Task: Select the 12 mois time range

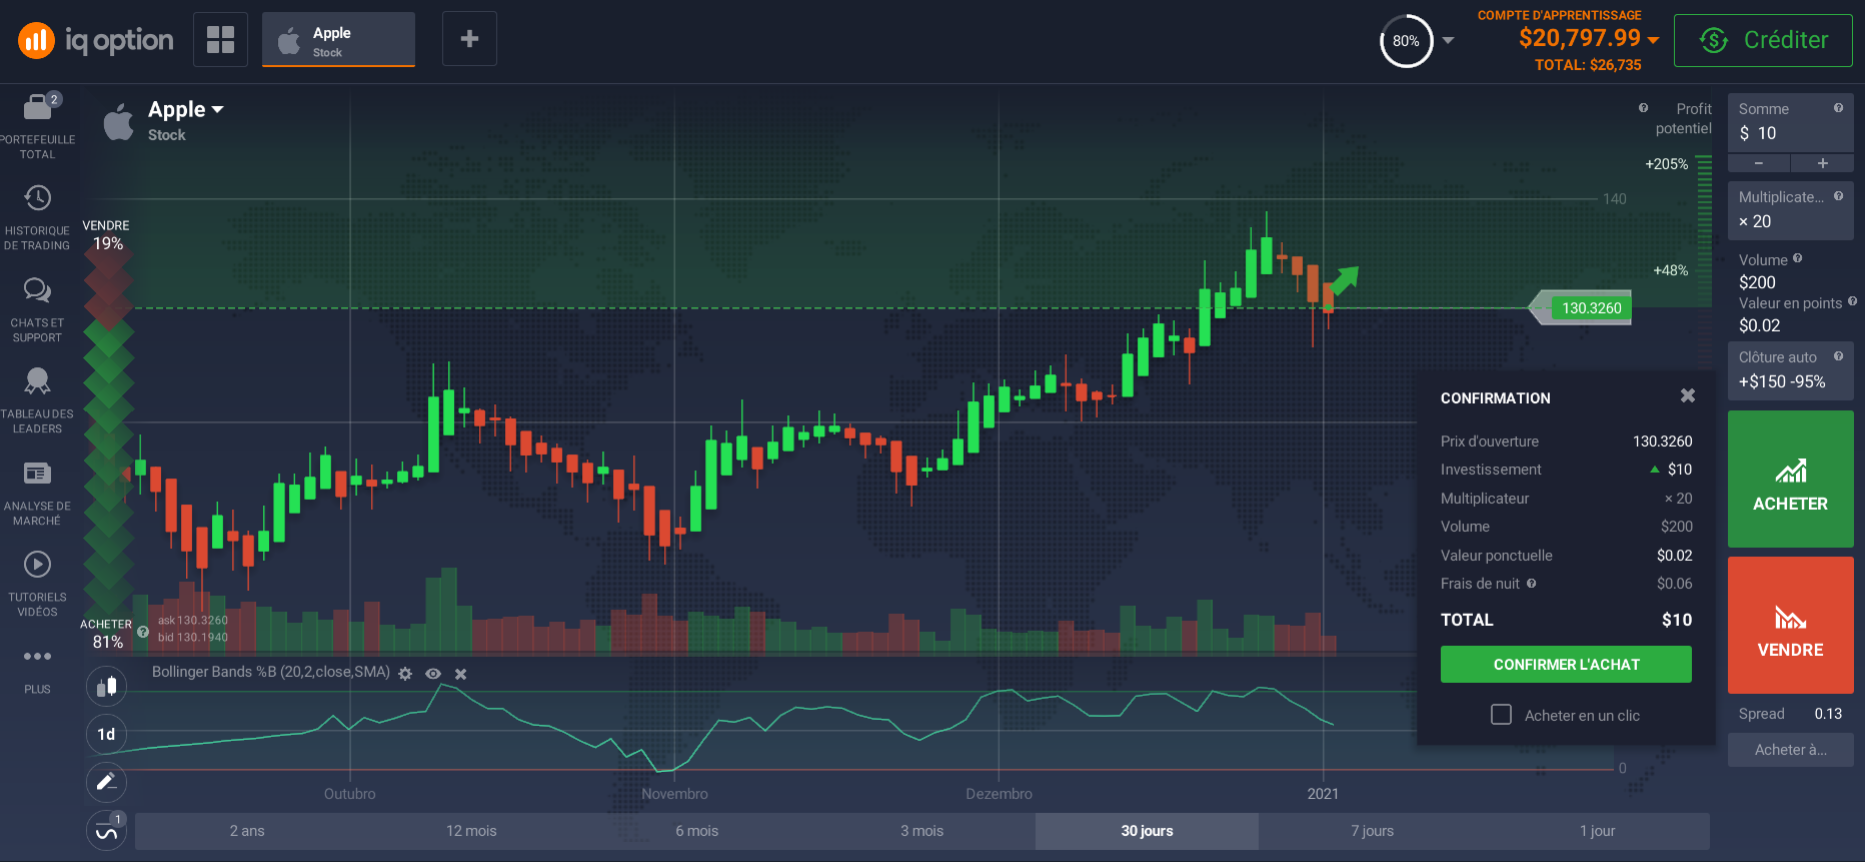Action: point(471,831)
